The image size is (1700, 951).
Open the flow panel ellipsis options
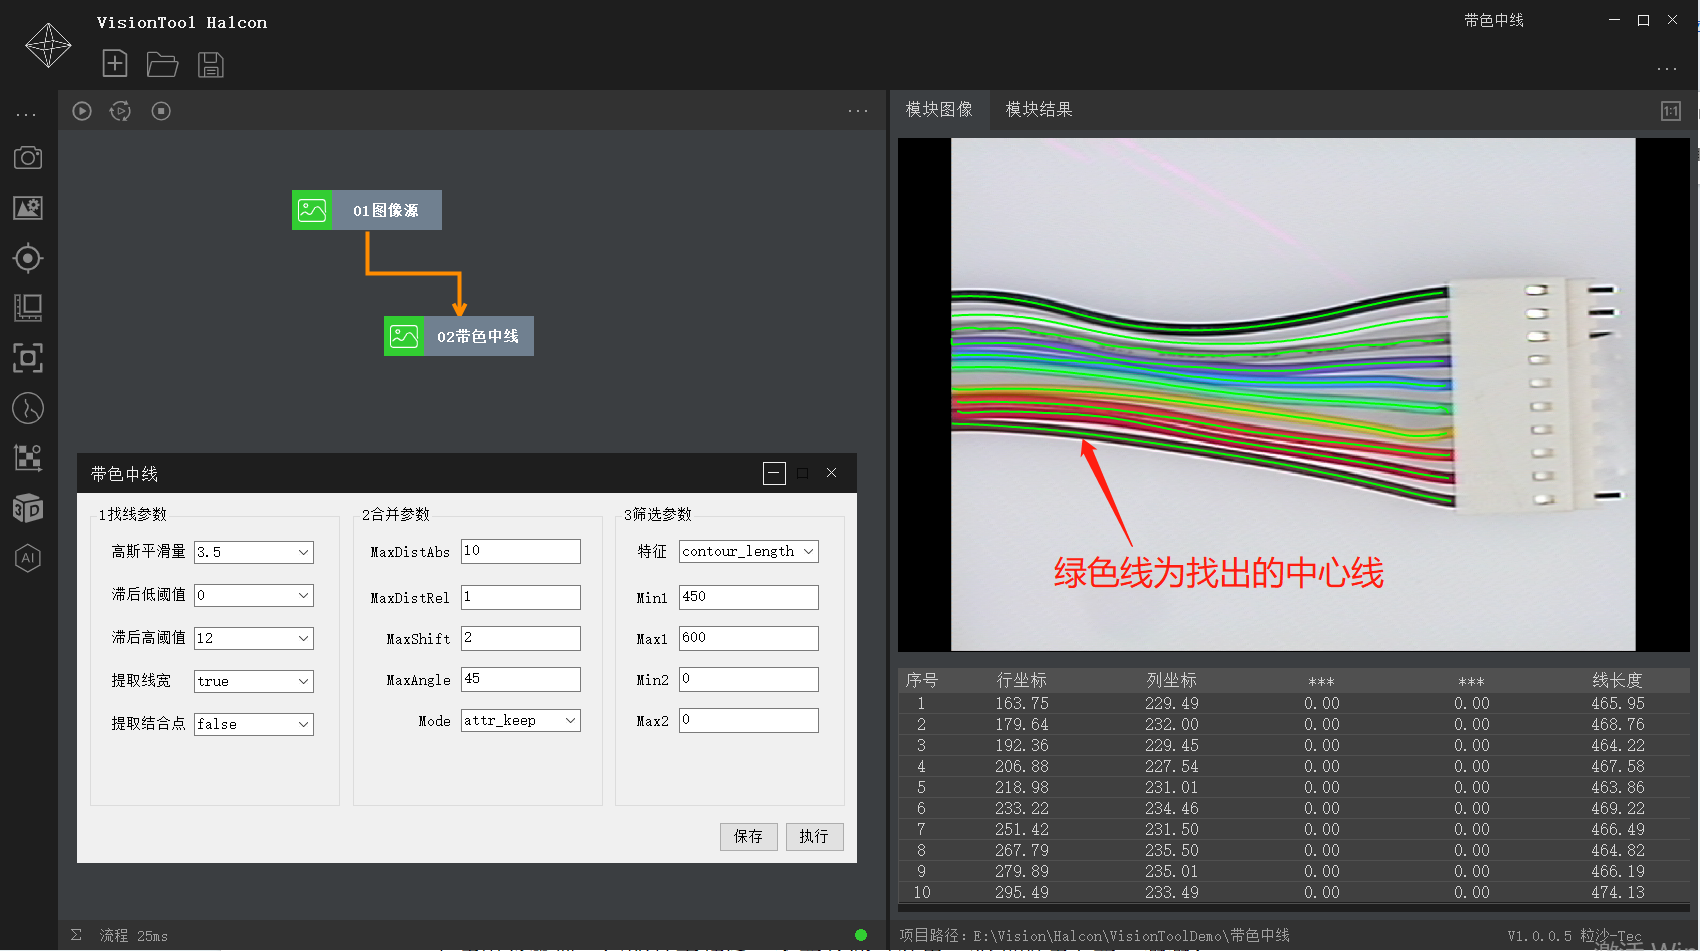[x=858, y=111]
